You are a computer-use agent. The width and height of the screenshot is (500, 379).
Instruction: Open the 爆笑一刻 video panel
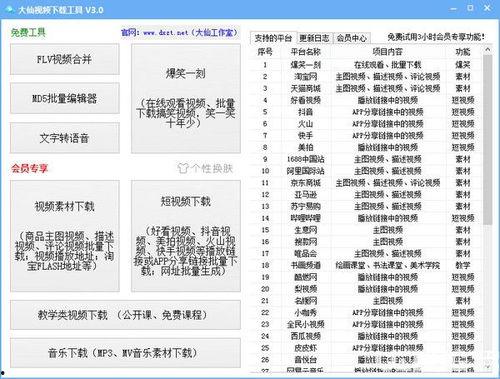pos(186,99)
